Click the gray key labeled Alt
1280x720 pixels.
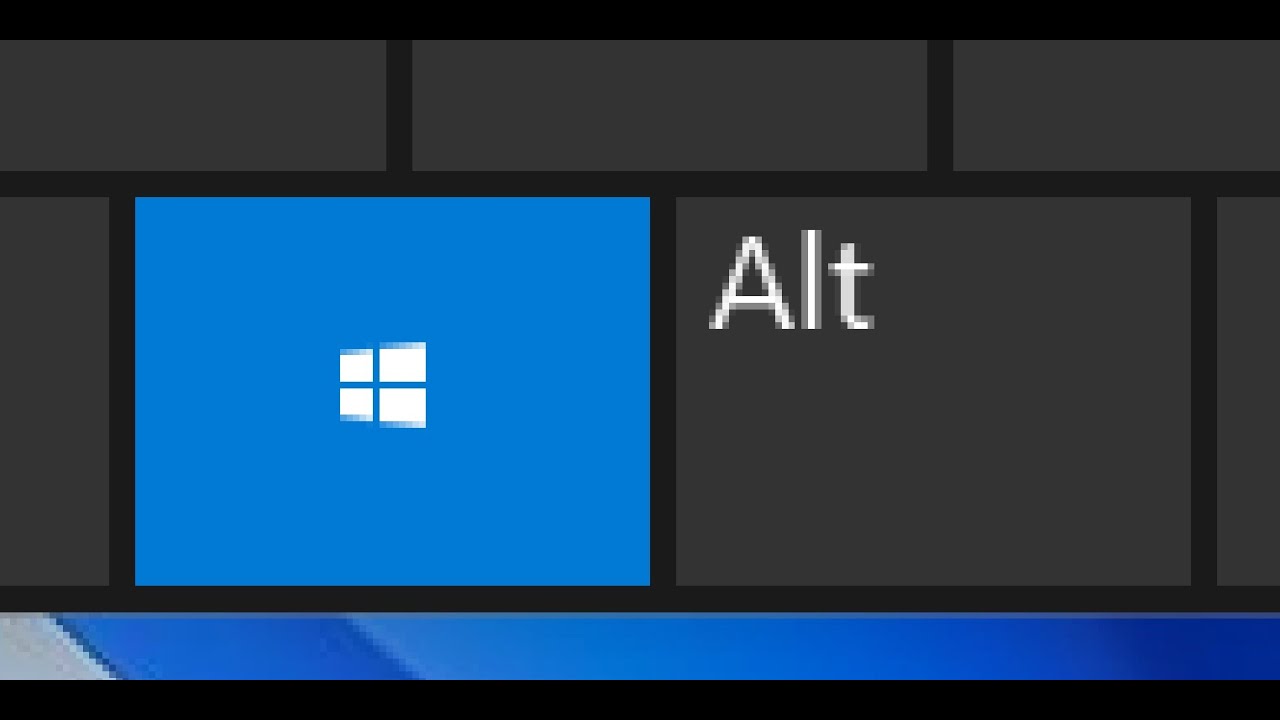point(933,391)
